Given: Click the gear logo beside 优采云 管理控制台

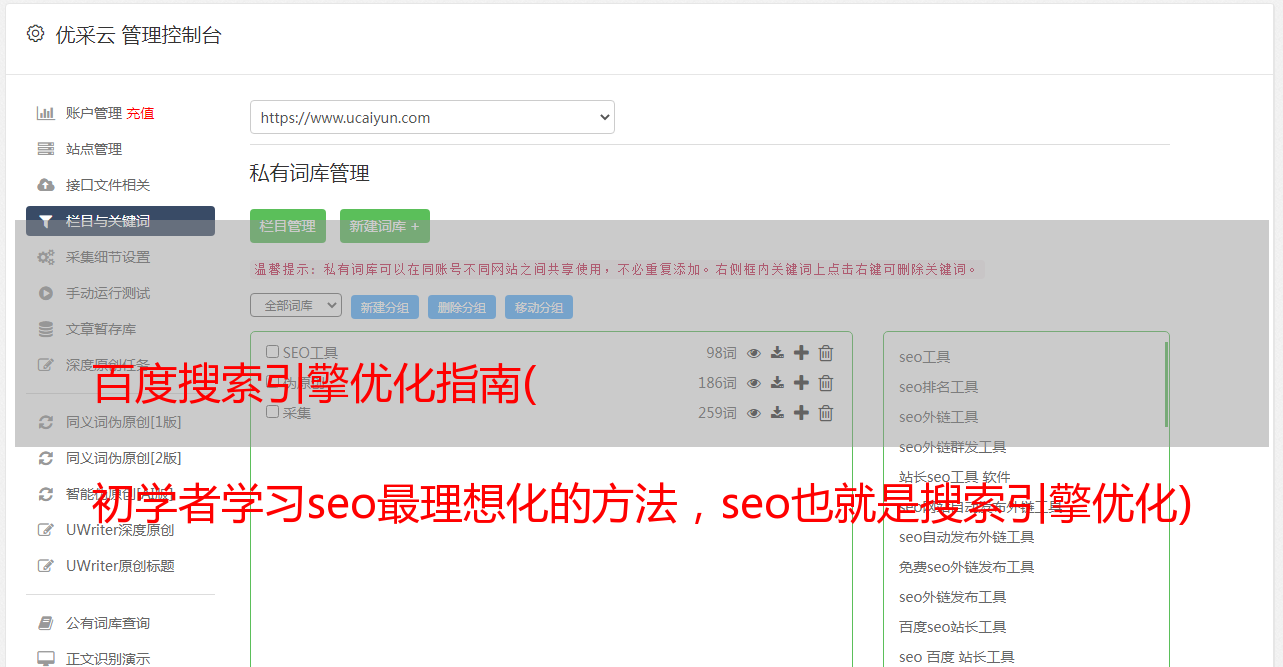Looking at the screenshot, I should (35, 34).
